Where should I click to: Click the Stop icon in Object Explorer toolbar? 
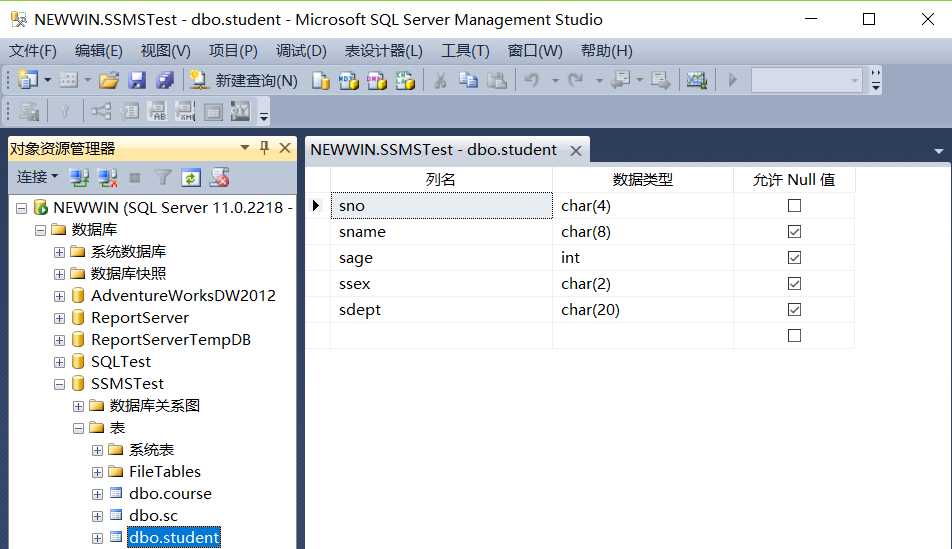(x=135, y=178)
